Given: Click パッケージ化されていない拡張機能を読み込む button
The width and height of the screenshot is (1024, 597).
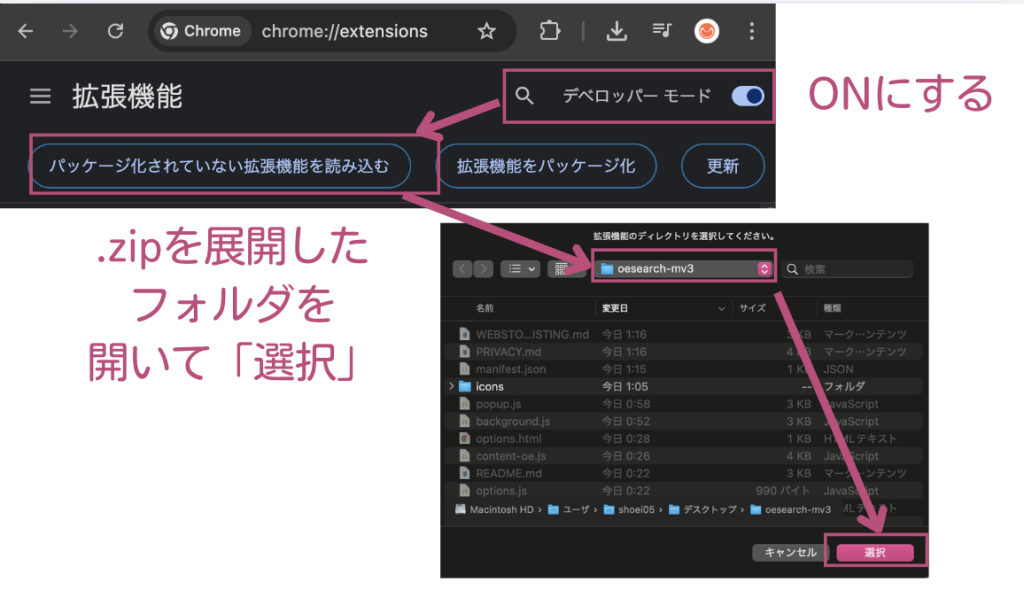Looking at the screenshot, I should click(x=220, y=166).
